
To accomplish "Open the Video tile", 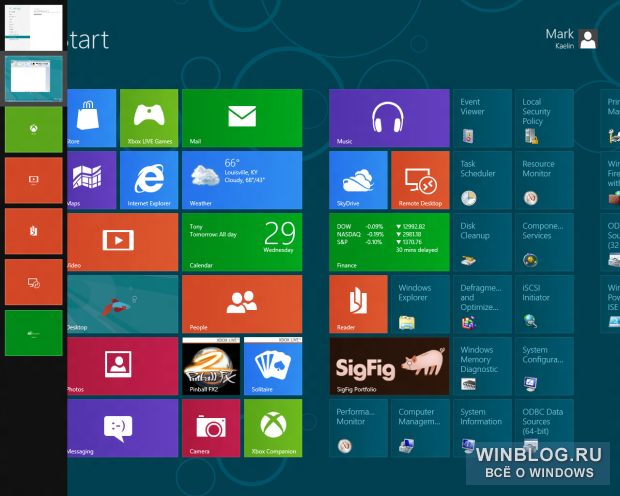I will coord(123,242).
